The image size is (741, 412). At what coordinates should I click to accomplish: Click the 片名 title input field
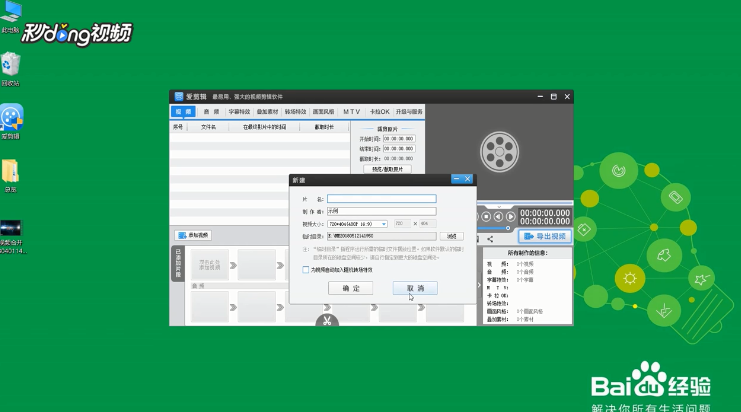pyautogui.click(x=382, y=199)
